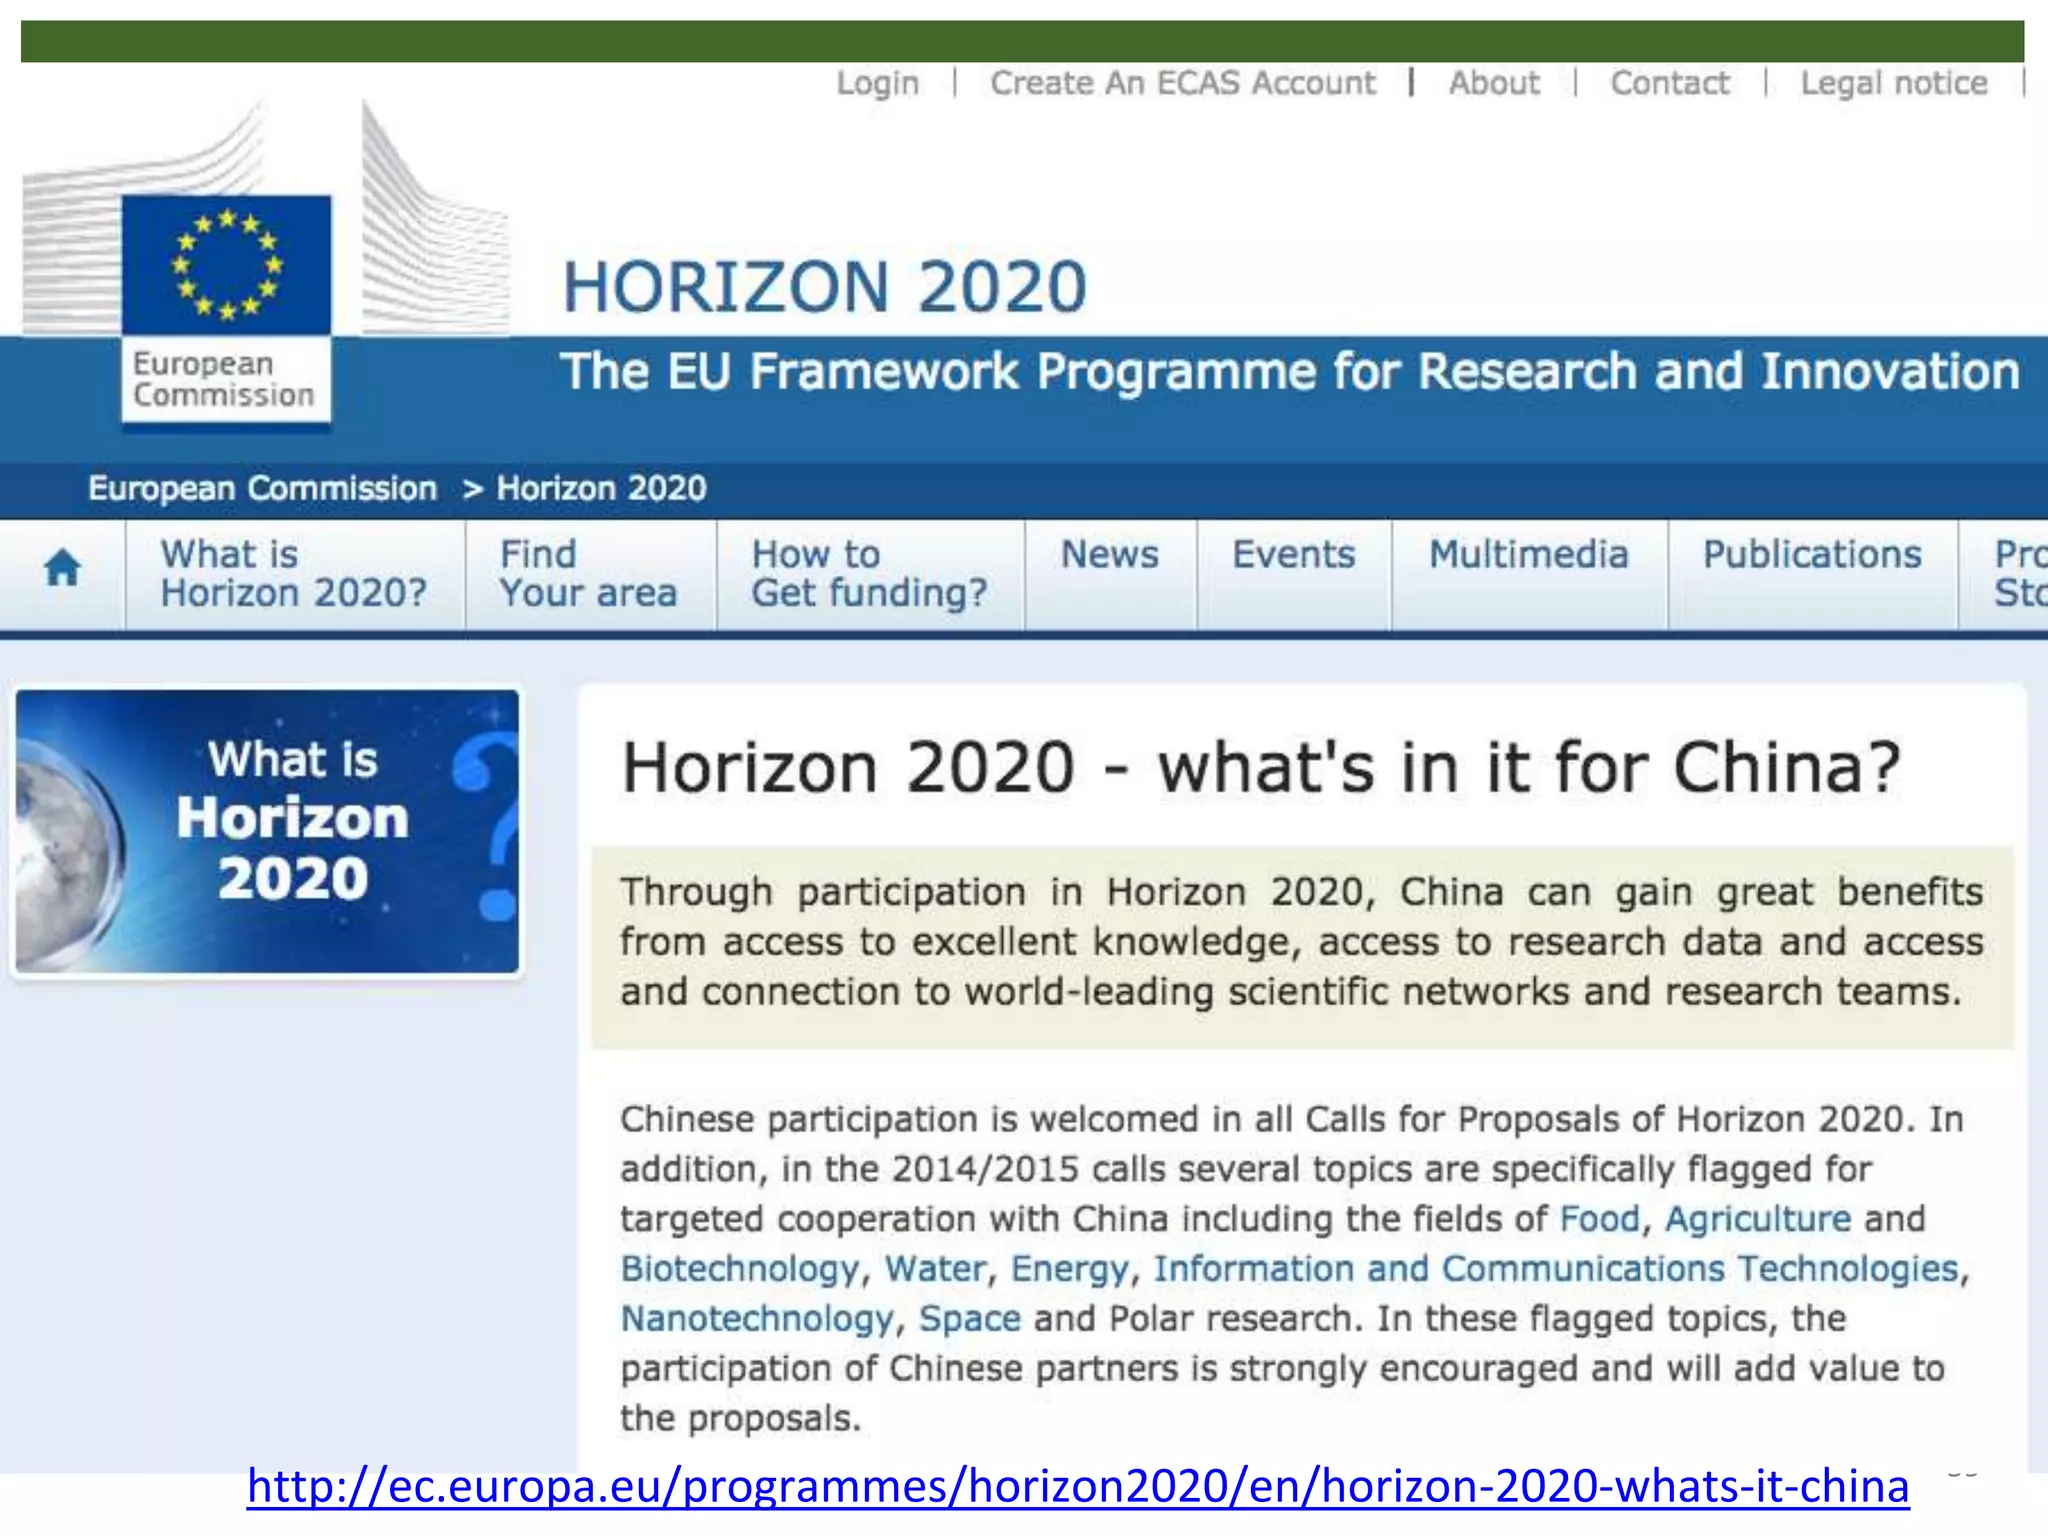Open the About link

1494,83
